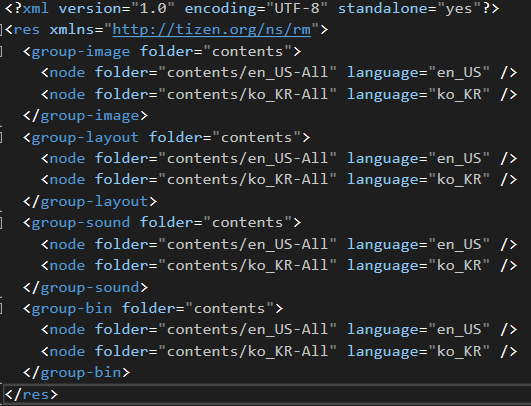Open the http://tizen.org/ns/rm namespace link

point(212,30)
